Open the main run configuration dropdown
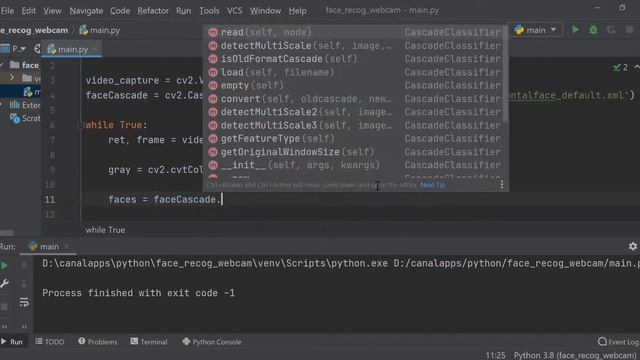Image resolution: width=640 pixels, height=360 pixels. tap(536, 30)
